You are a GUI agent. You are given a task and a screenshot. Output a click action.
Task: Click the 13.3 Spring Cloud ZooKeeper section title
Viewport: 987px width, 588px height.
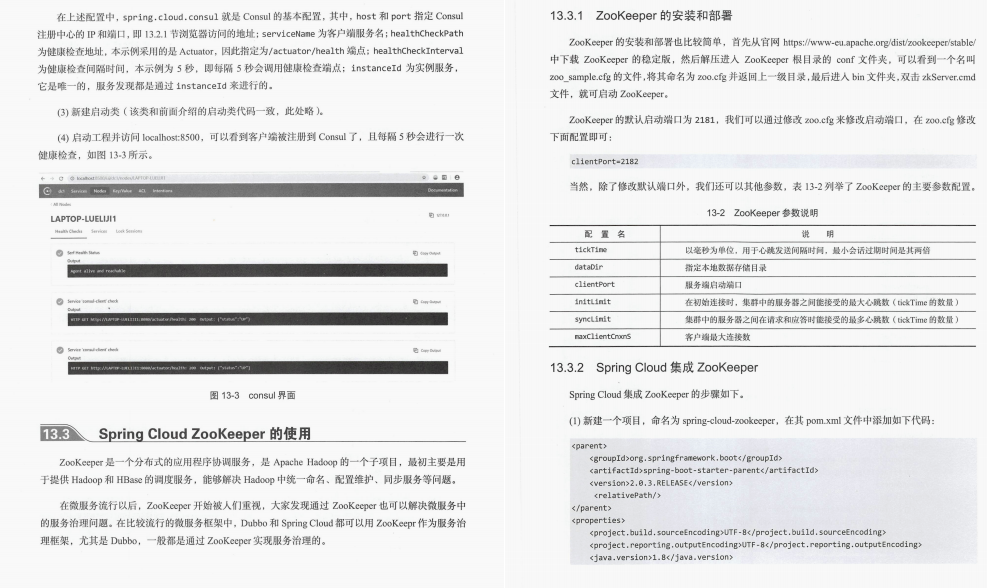click(205, 434)
